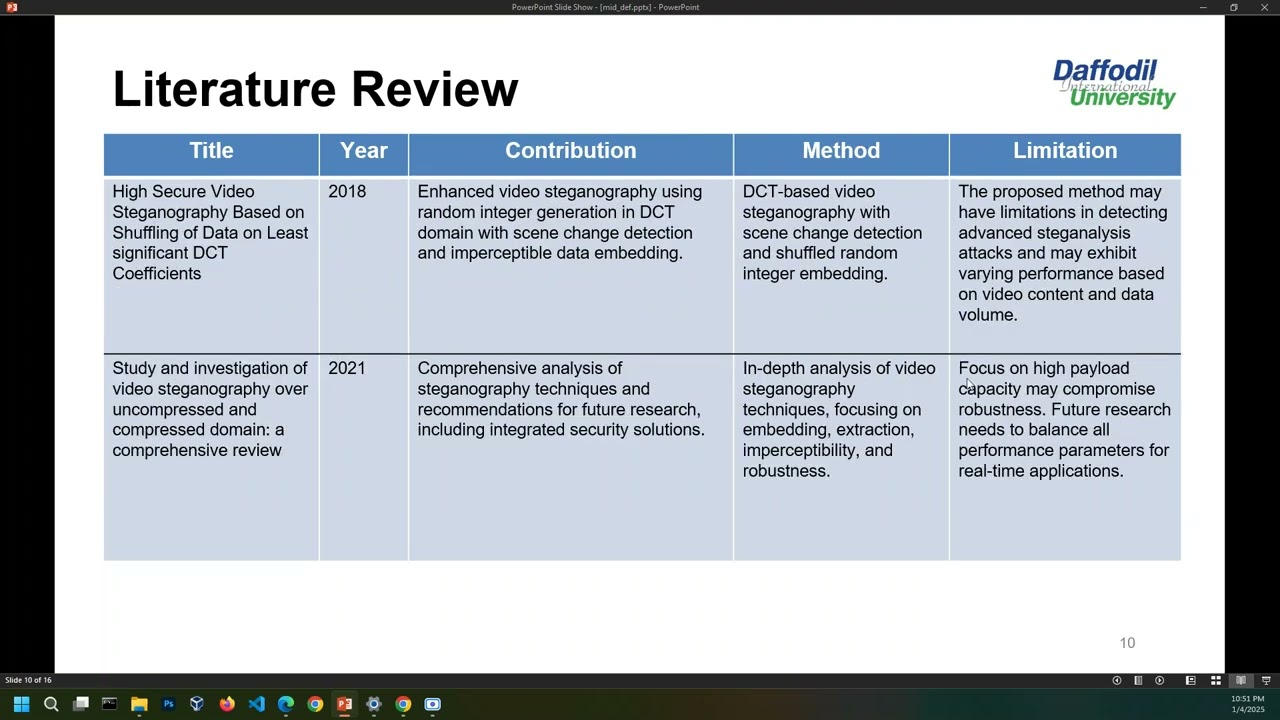Open Firefox from taskbar

coord(227,704)
